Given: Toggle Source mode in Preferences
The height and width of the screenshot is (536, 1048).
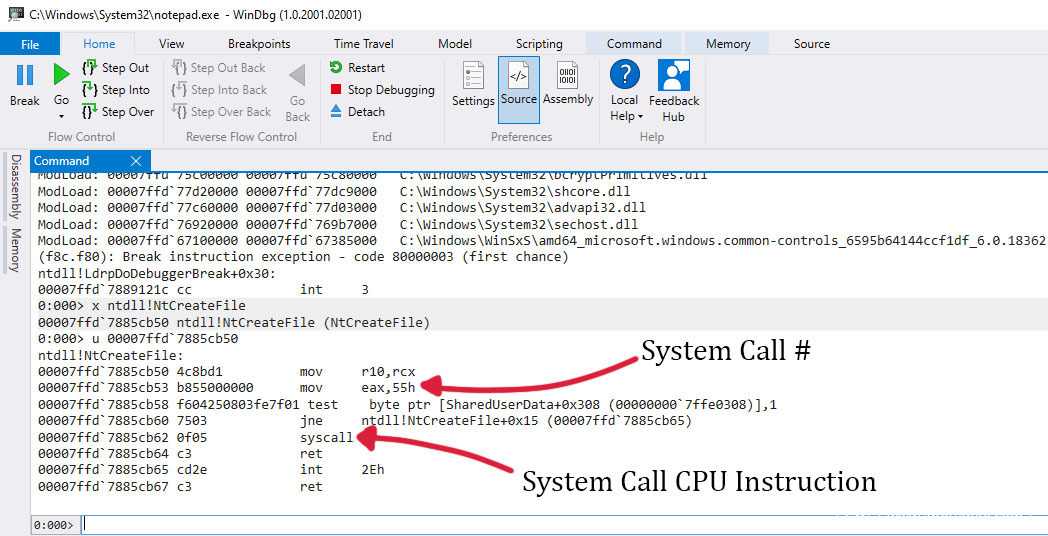Looking at the screenshot, I should click(519, 83).
